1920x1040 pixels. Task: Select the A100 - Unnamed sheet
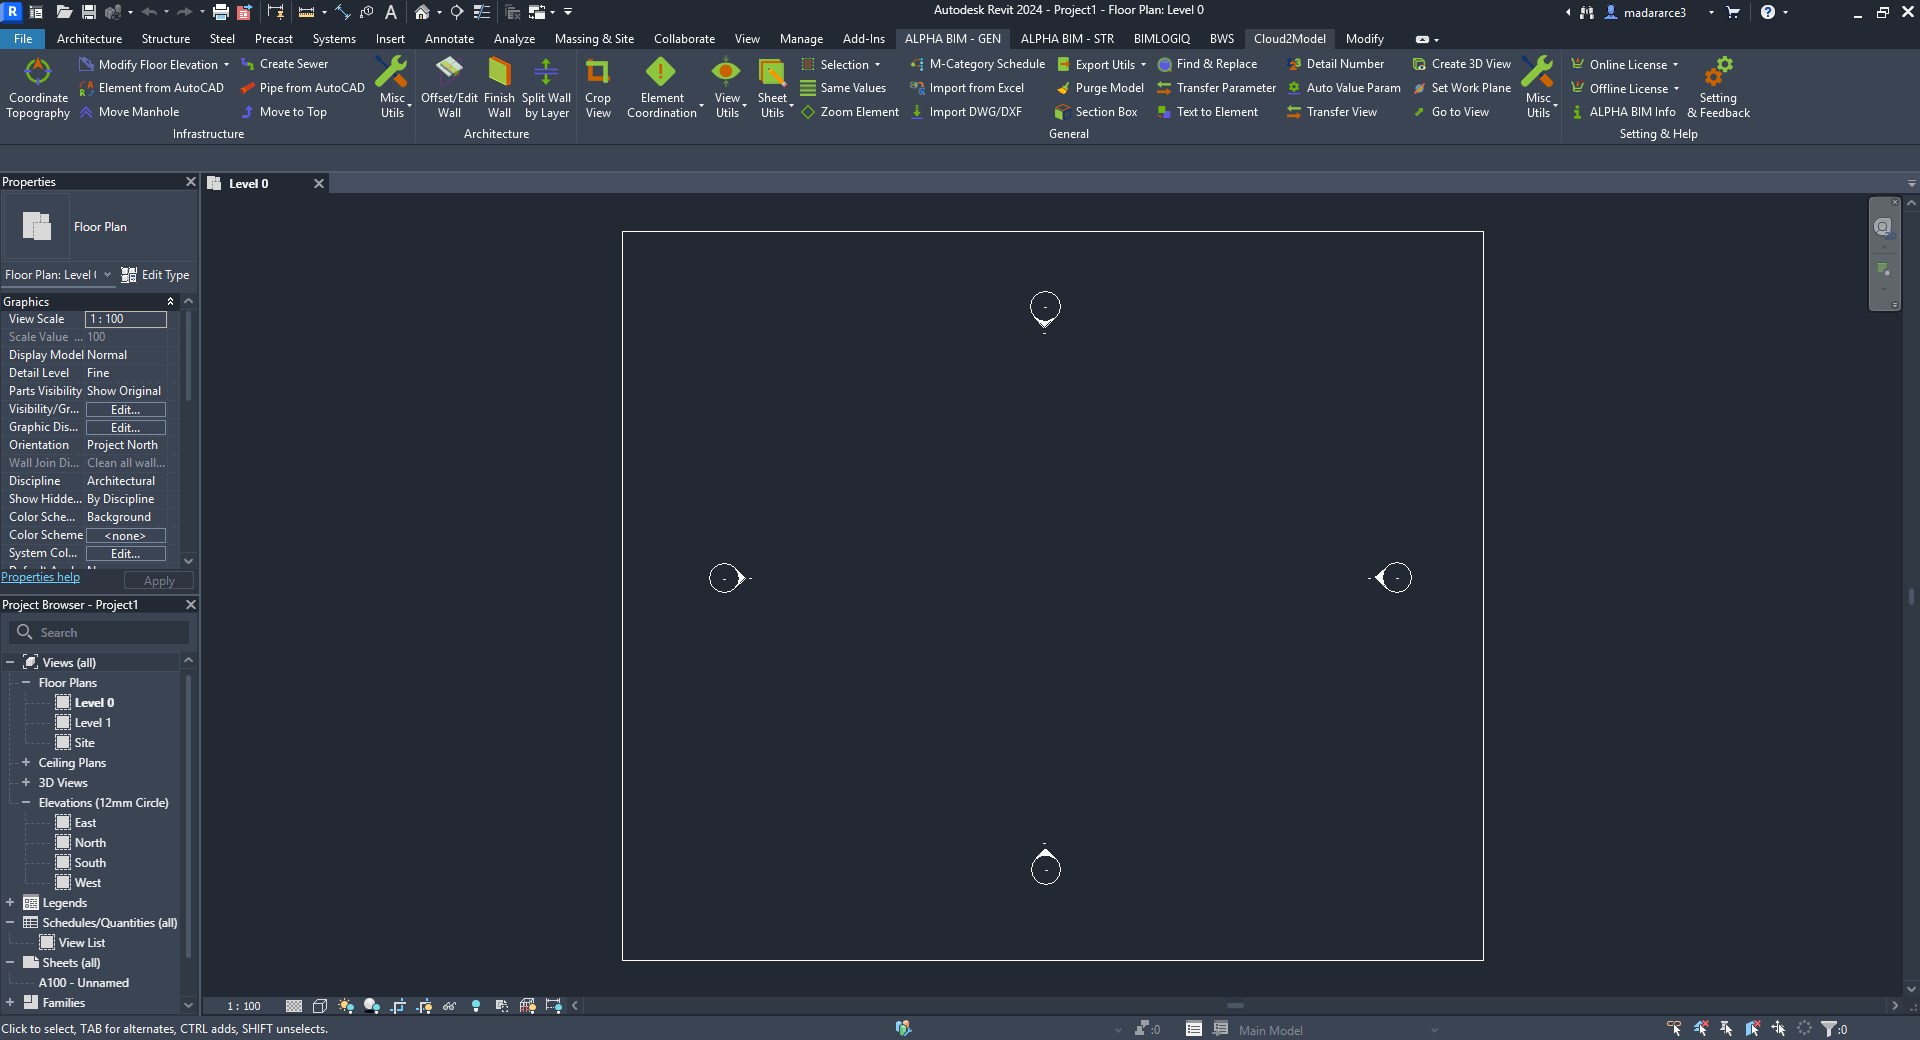pos(84,983)
